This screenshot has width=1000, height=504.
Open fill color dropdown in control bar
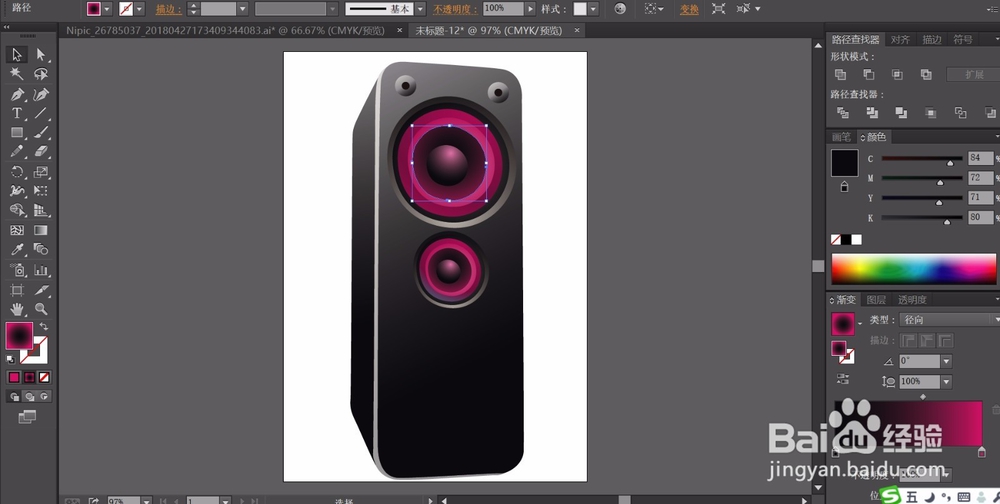pyautogui.click(x=107, y=9)
